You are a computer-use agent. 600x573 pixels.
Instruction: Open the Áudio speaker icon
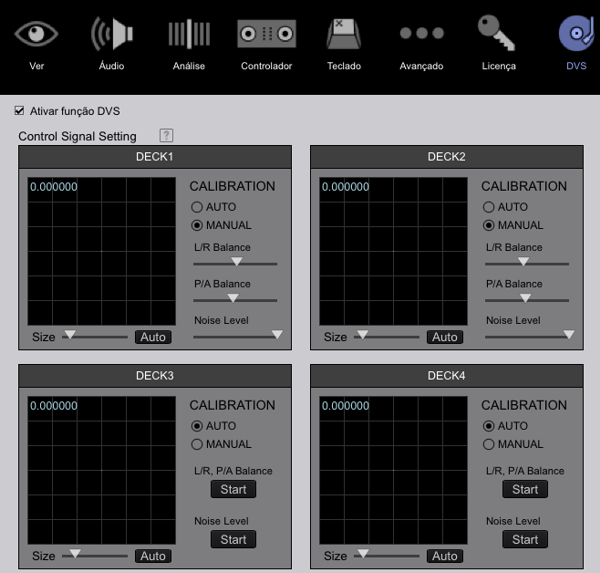tap(112, 34)
